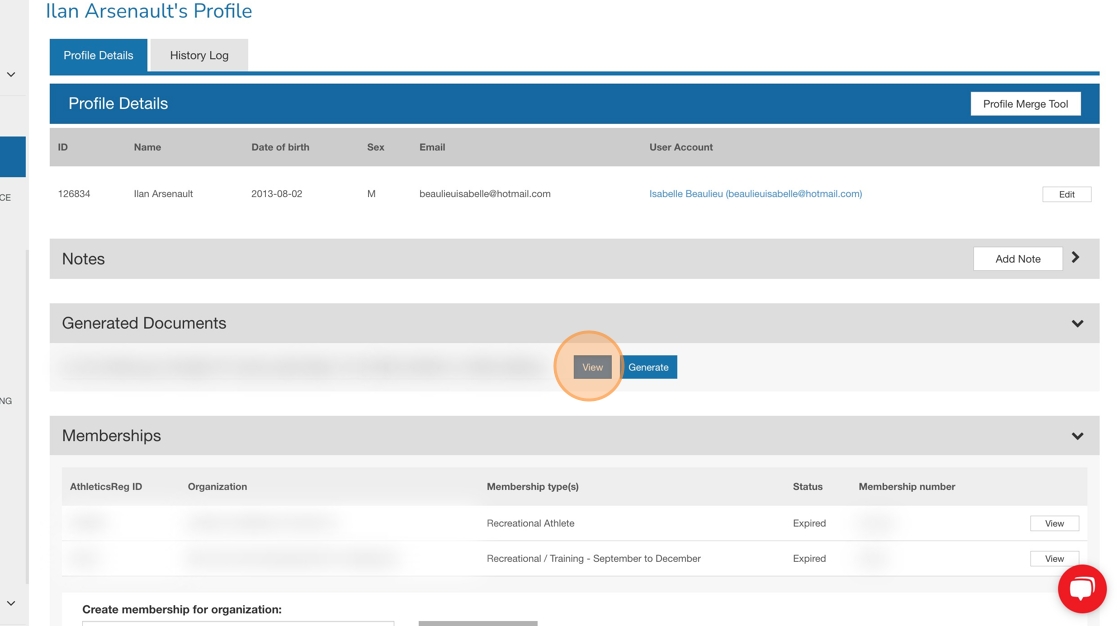Edit Ilan Arsenault's profile details
Viewport: 1120px width, 626px height.
[1066, 194]
